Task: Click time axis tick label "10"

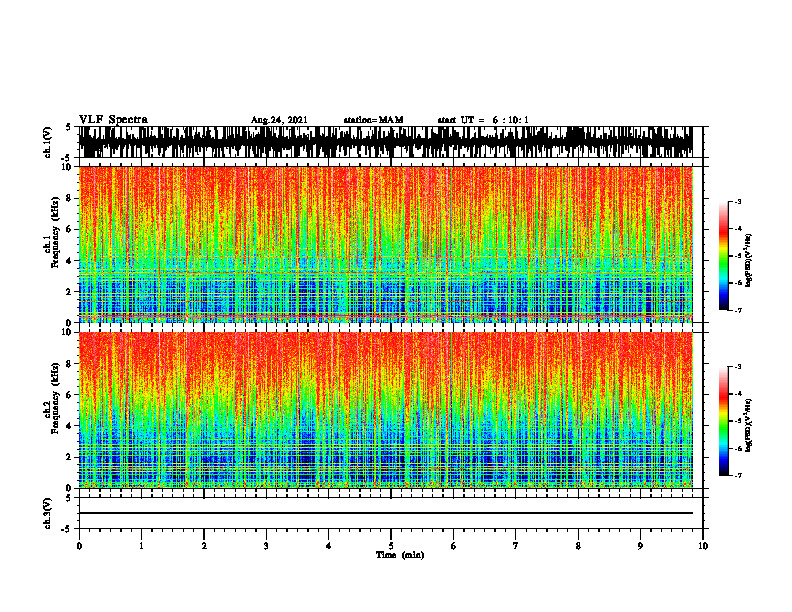Action: click(703, 546)
